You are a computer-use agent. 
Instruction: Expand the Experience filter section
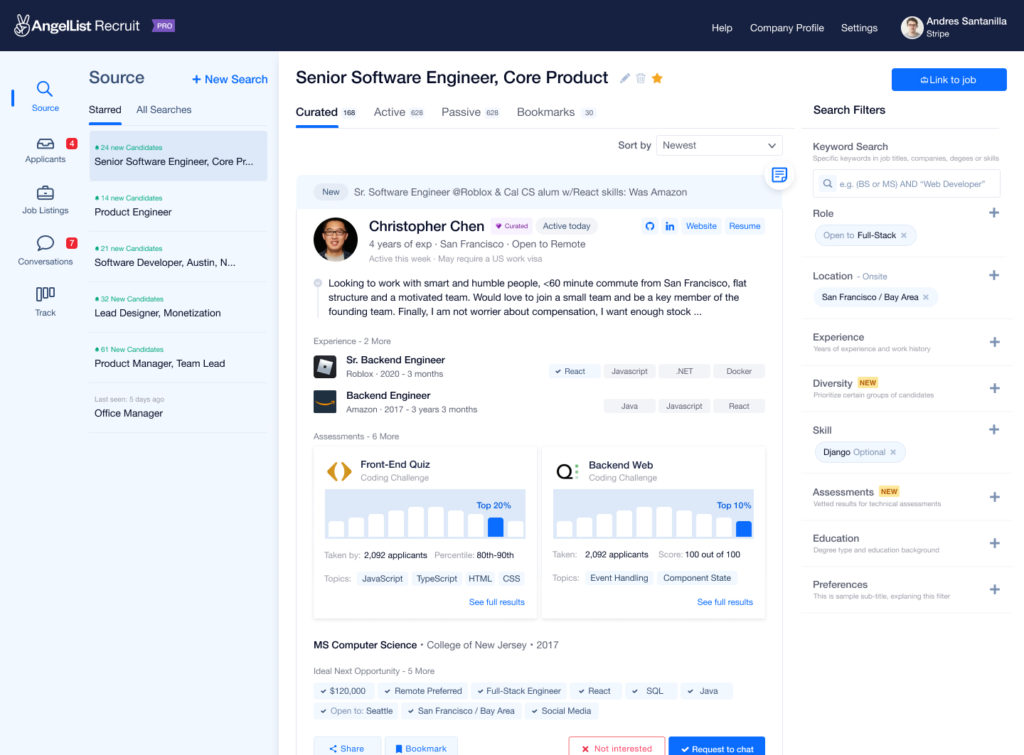(x=994, y=342)
